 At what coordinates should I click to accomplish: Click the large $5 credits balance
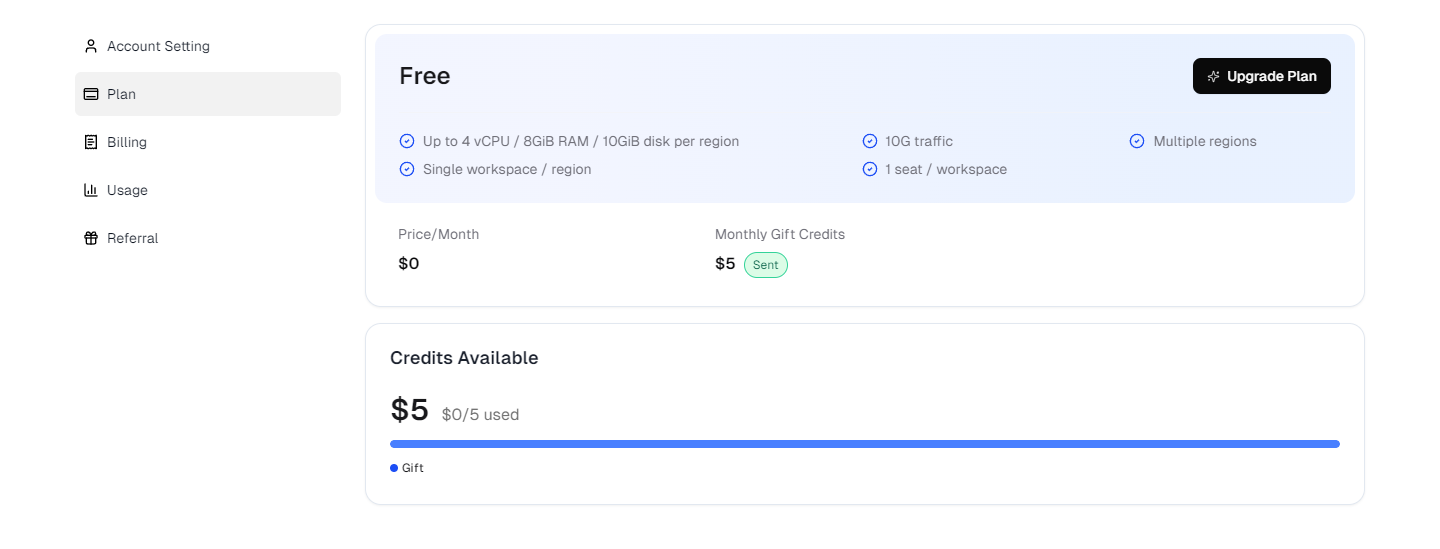coord(410,410)
